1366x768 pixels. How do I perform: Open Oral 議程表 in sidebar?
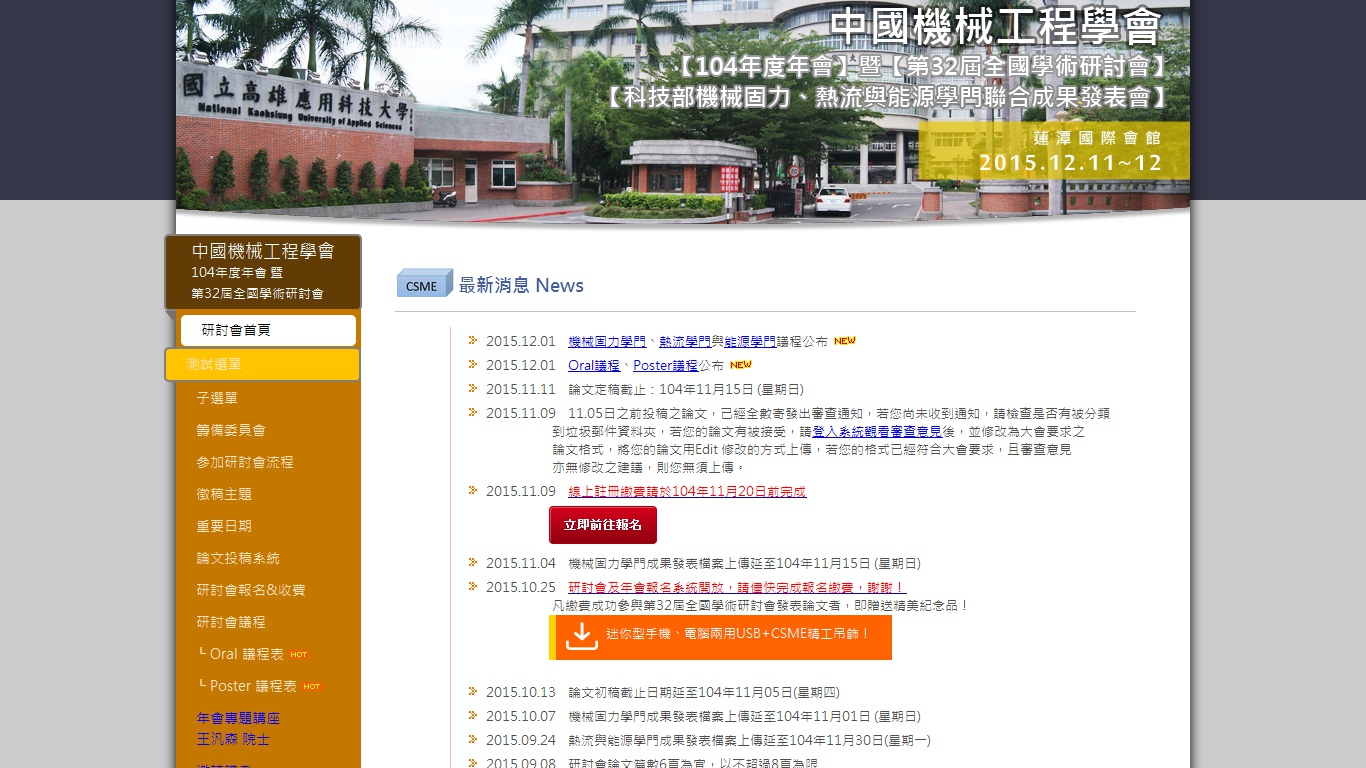click(x=241, y=654)
